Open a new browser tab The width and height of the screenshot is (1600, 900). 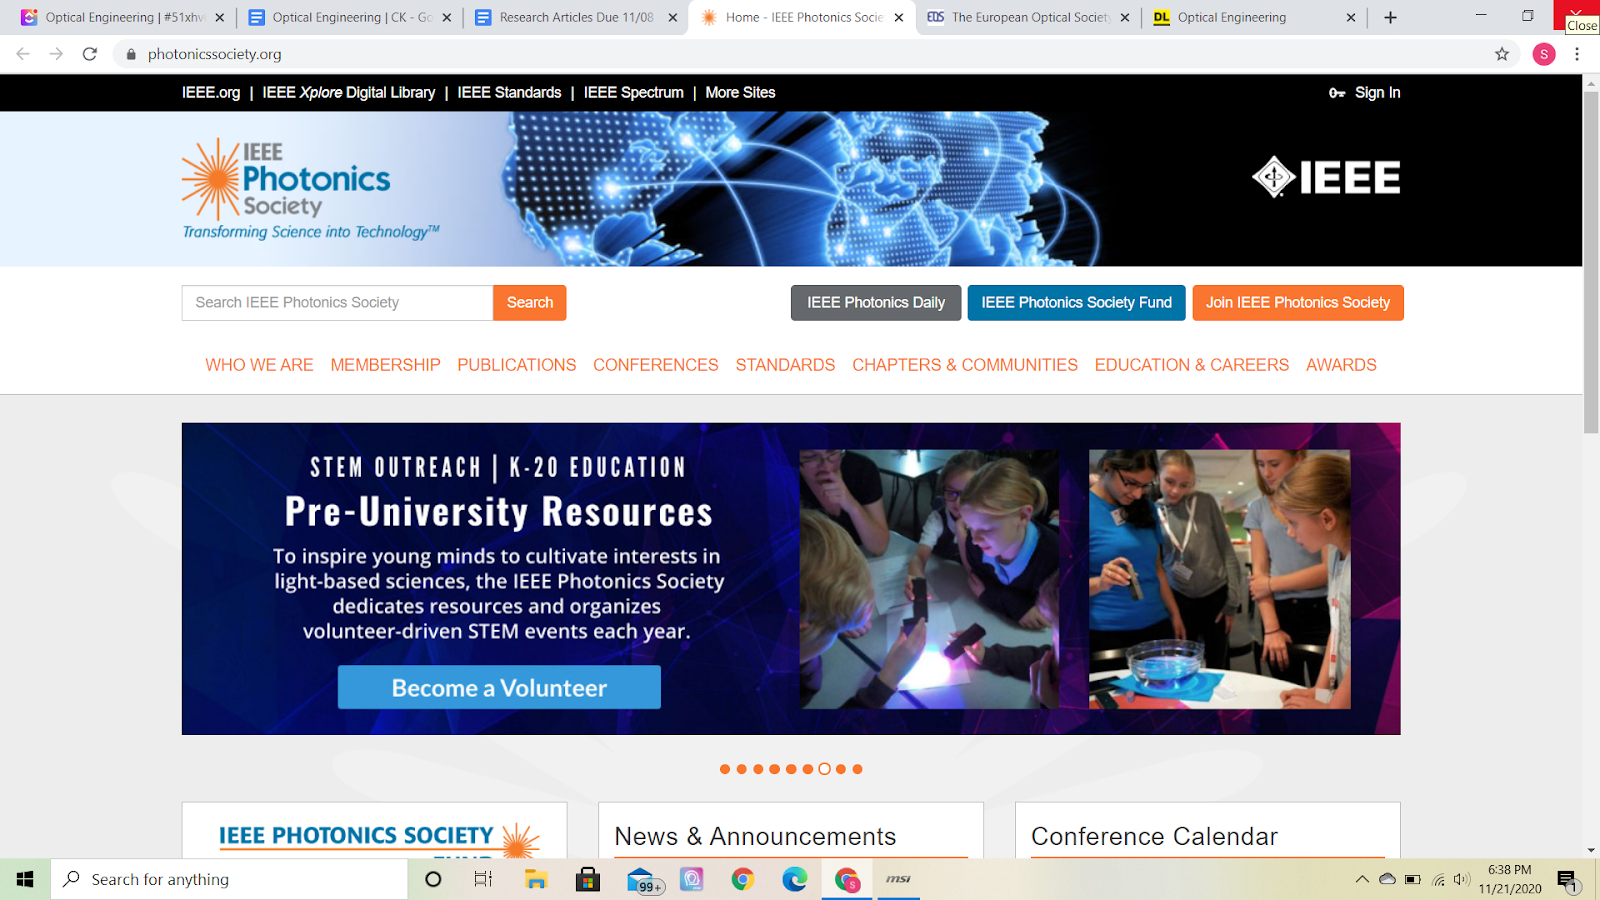coord(1390,17)
